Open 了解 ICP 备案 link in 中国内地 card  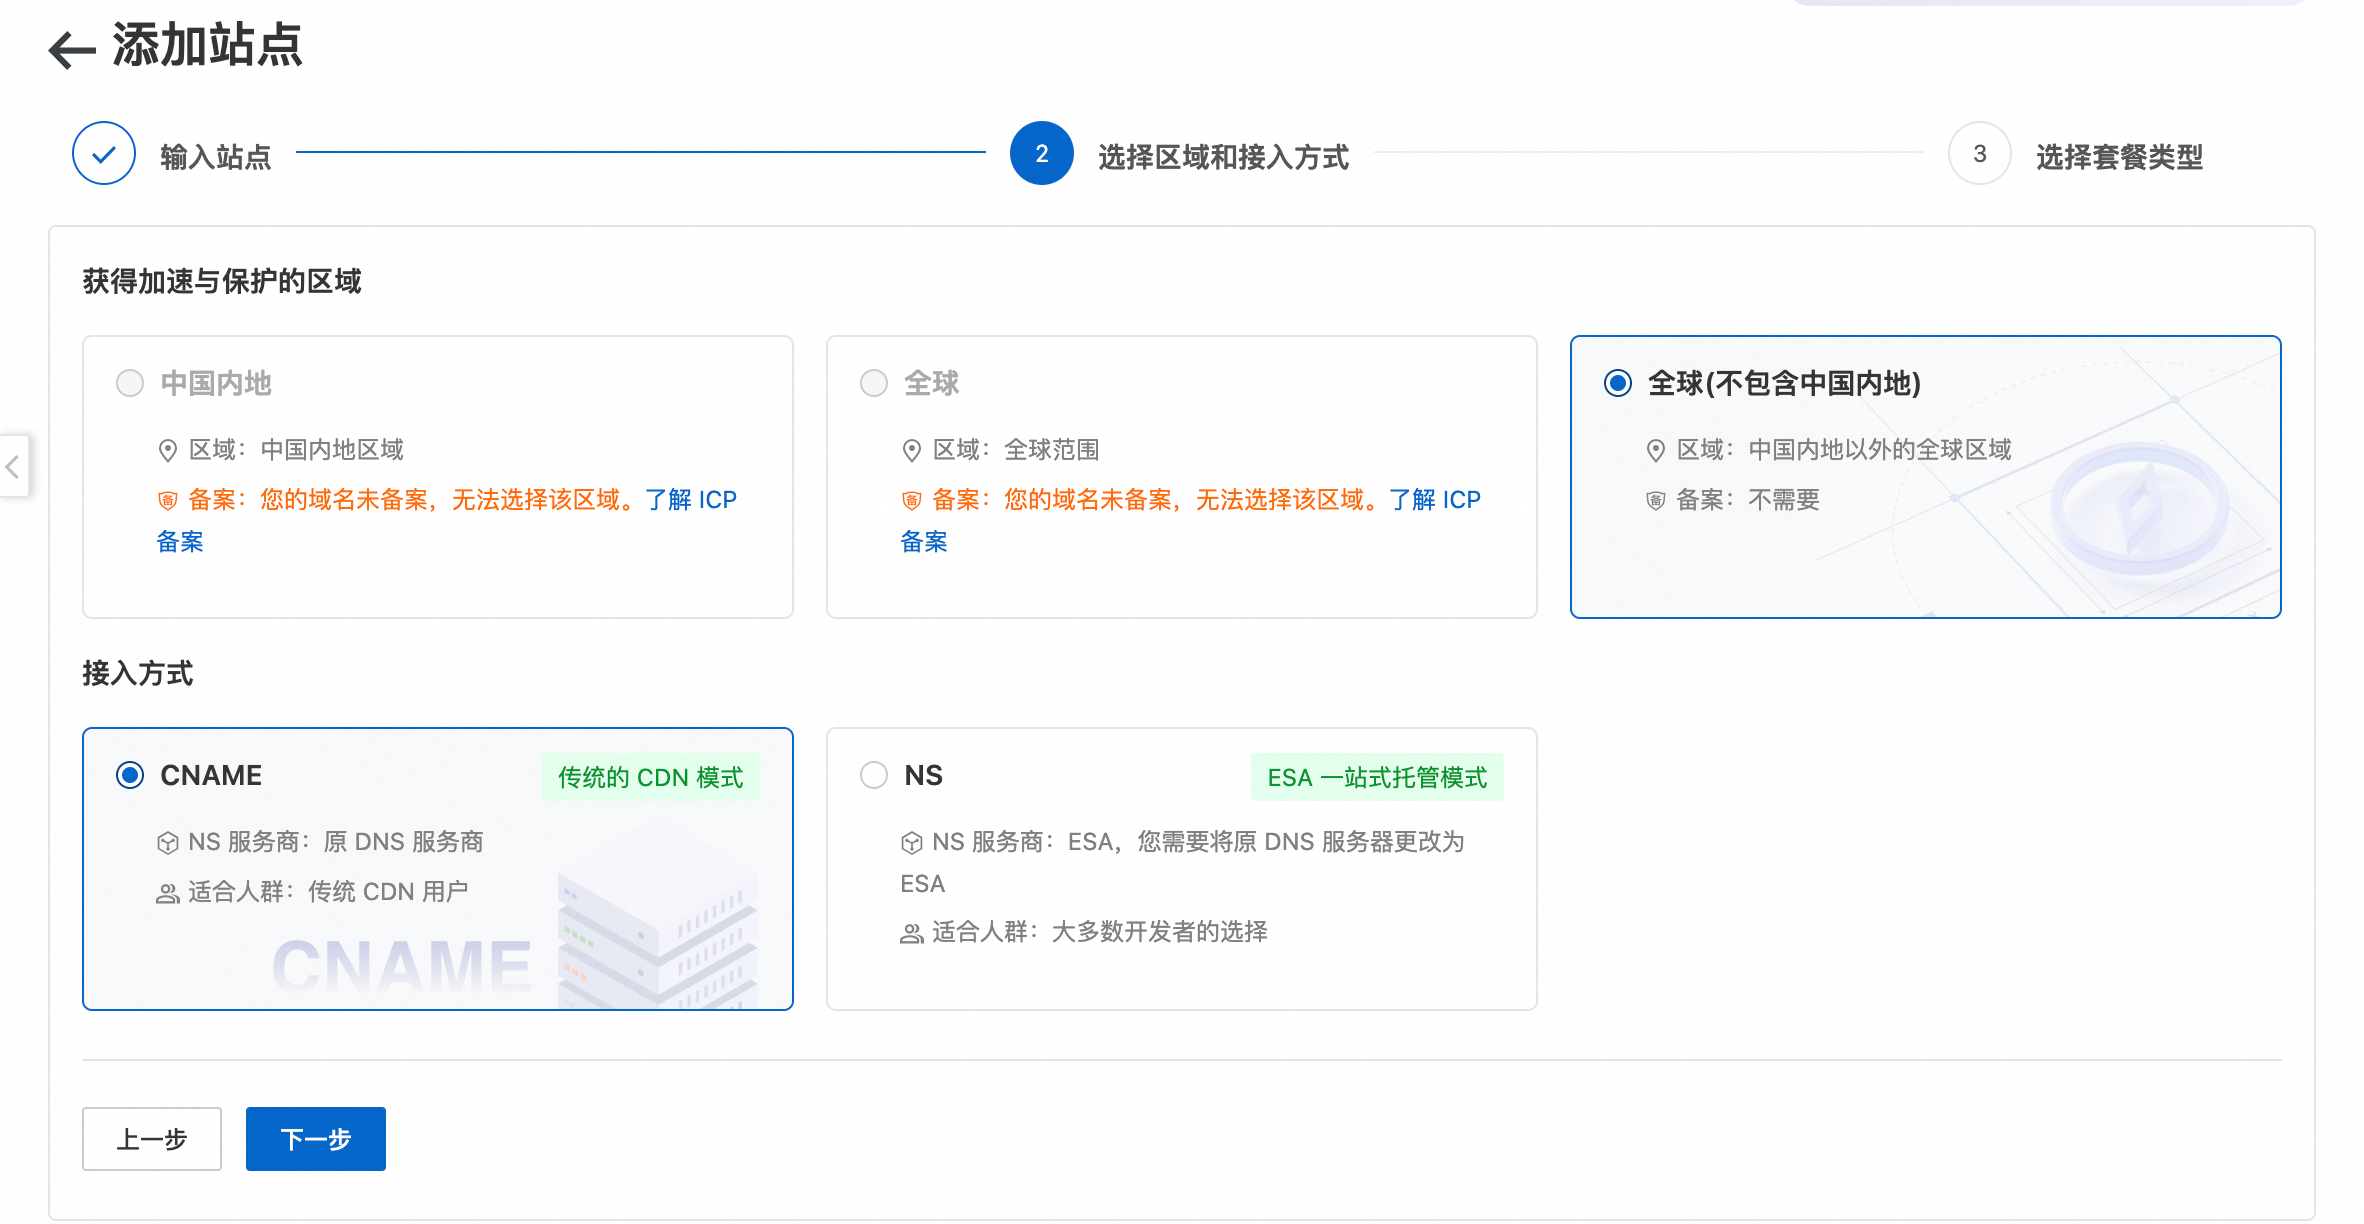pyautogui.click(x=690, y=500)
